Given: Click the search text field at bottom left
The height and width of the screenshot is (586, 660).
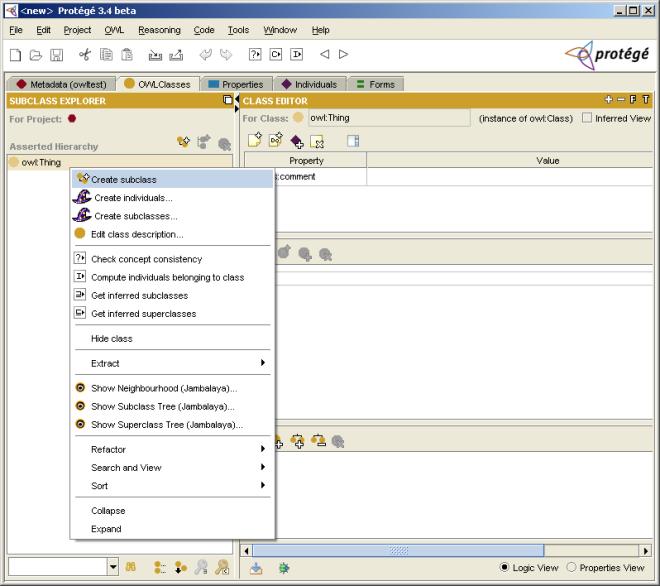Looking at the screenshot, I should click(x=58, y=567).
